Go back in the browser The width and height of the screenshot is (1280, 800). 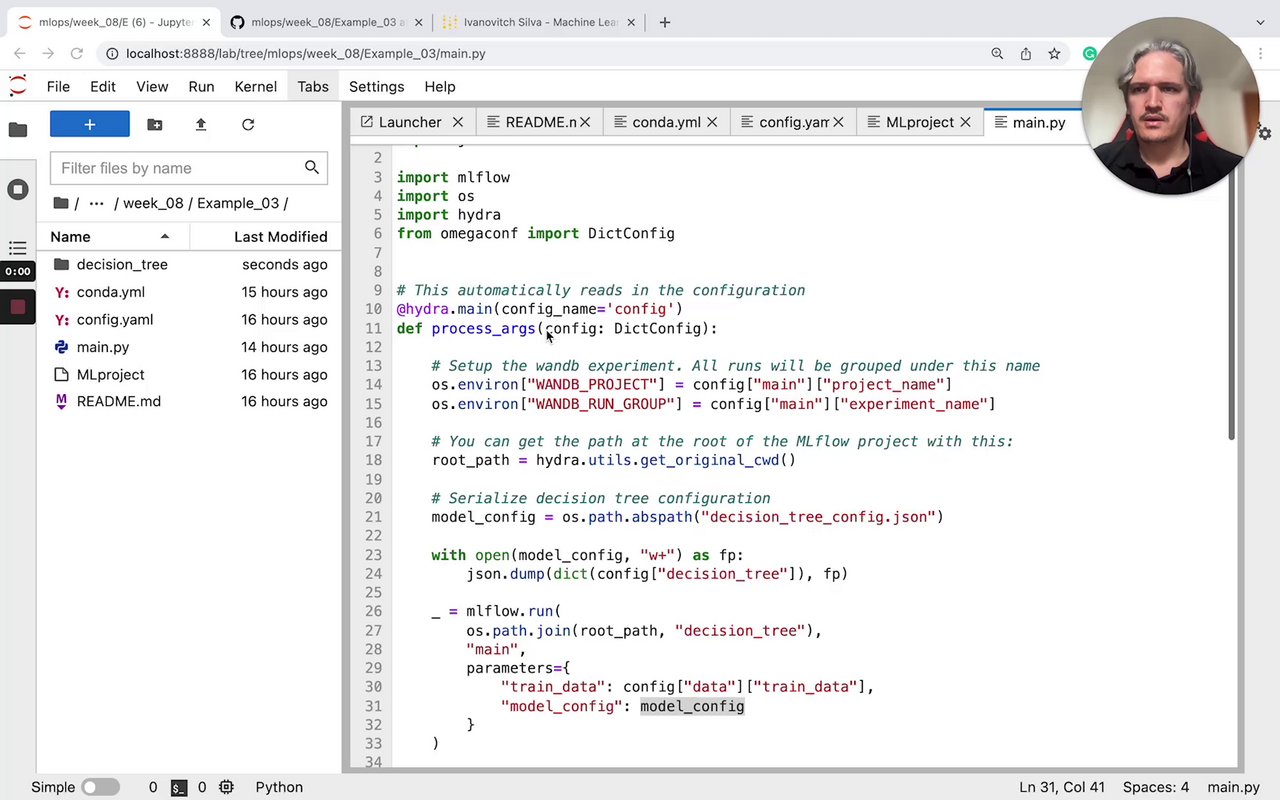pos(20,53)
